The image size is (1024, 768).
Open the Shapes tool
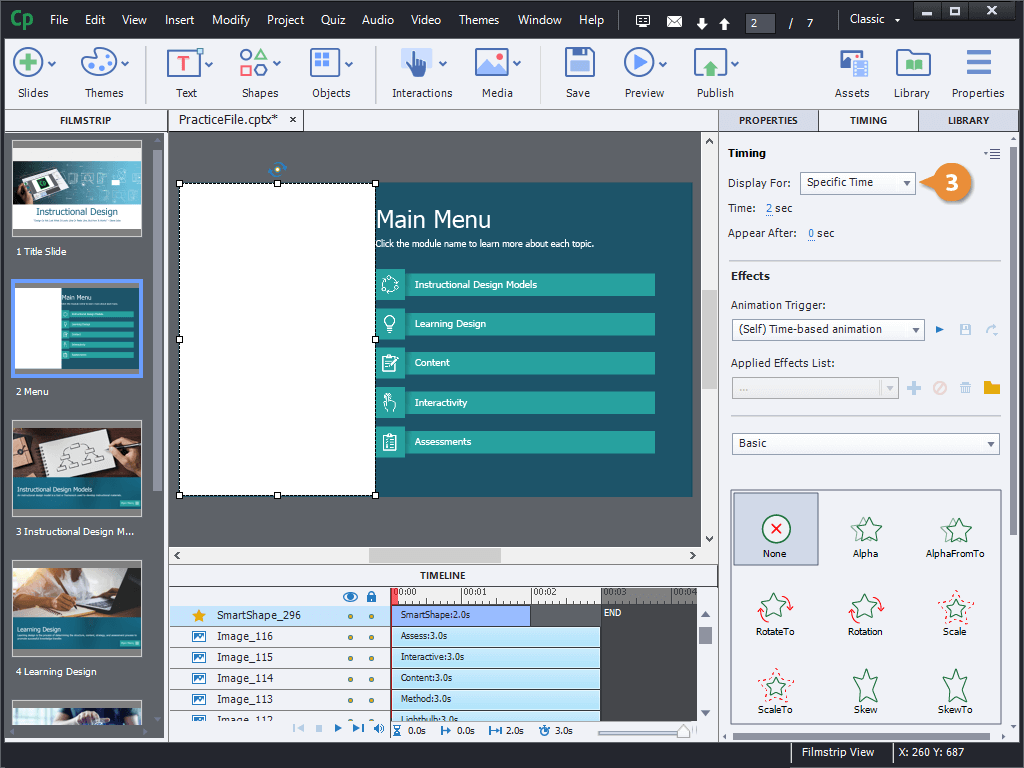tap(259, 72)
